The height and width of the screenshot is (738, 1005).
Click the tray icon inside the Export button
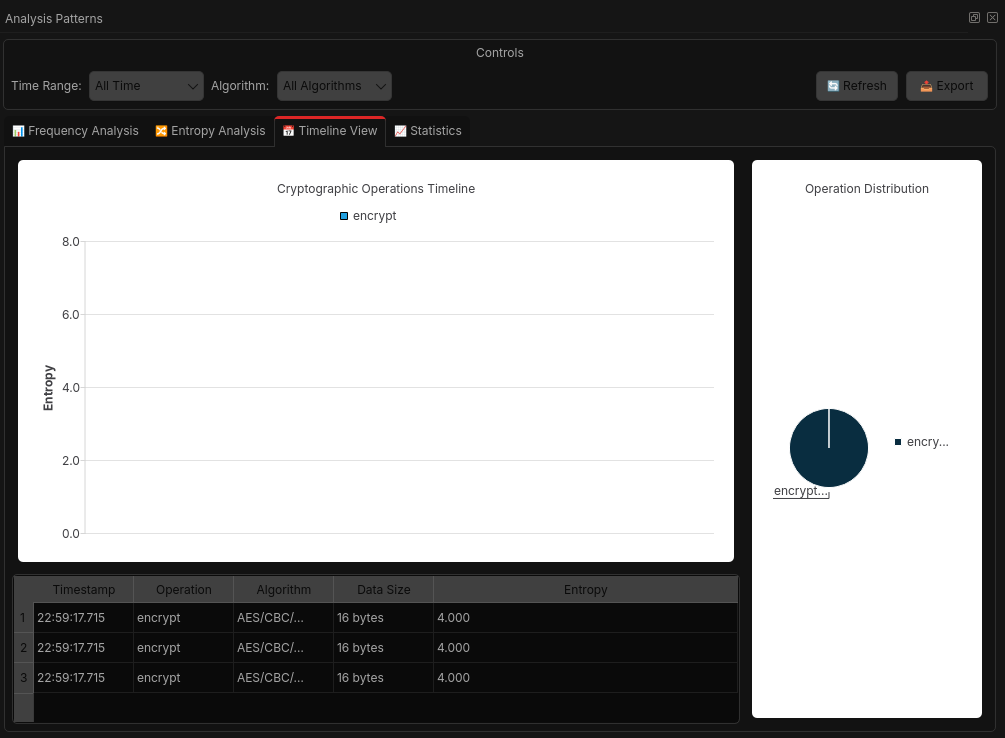(926, 85)
